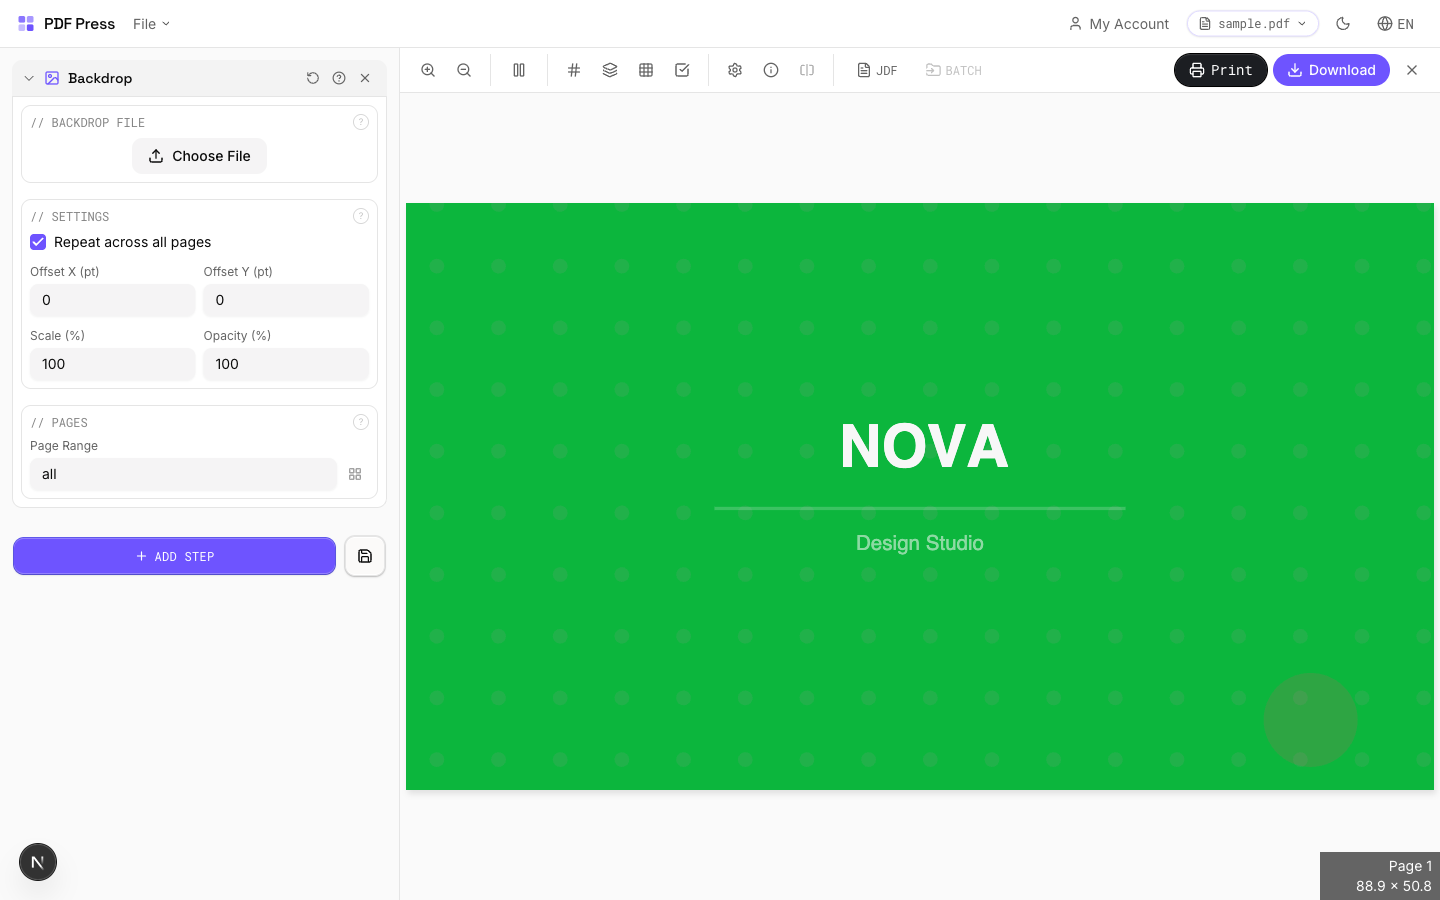Open the File menu
Viewport: 1440px width, 900px height.
coord(151,24)
